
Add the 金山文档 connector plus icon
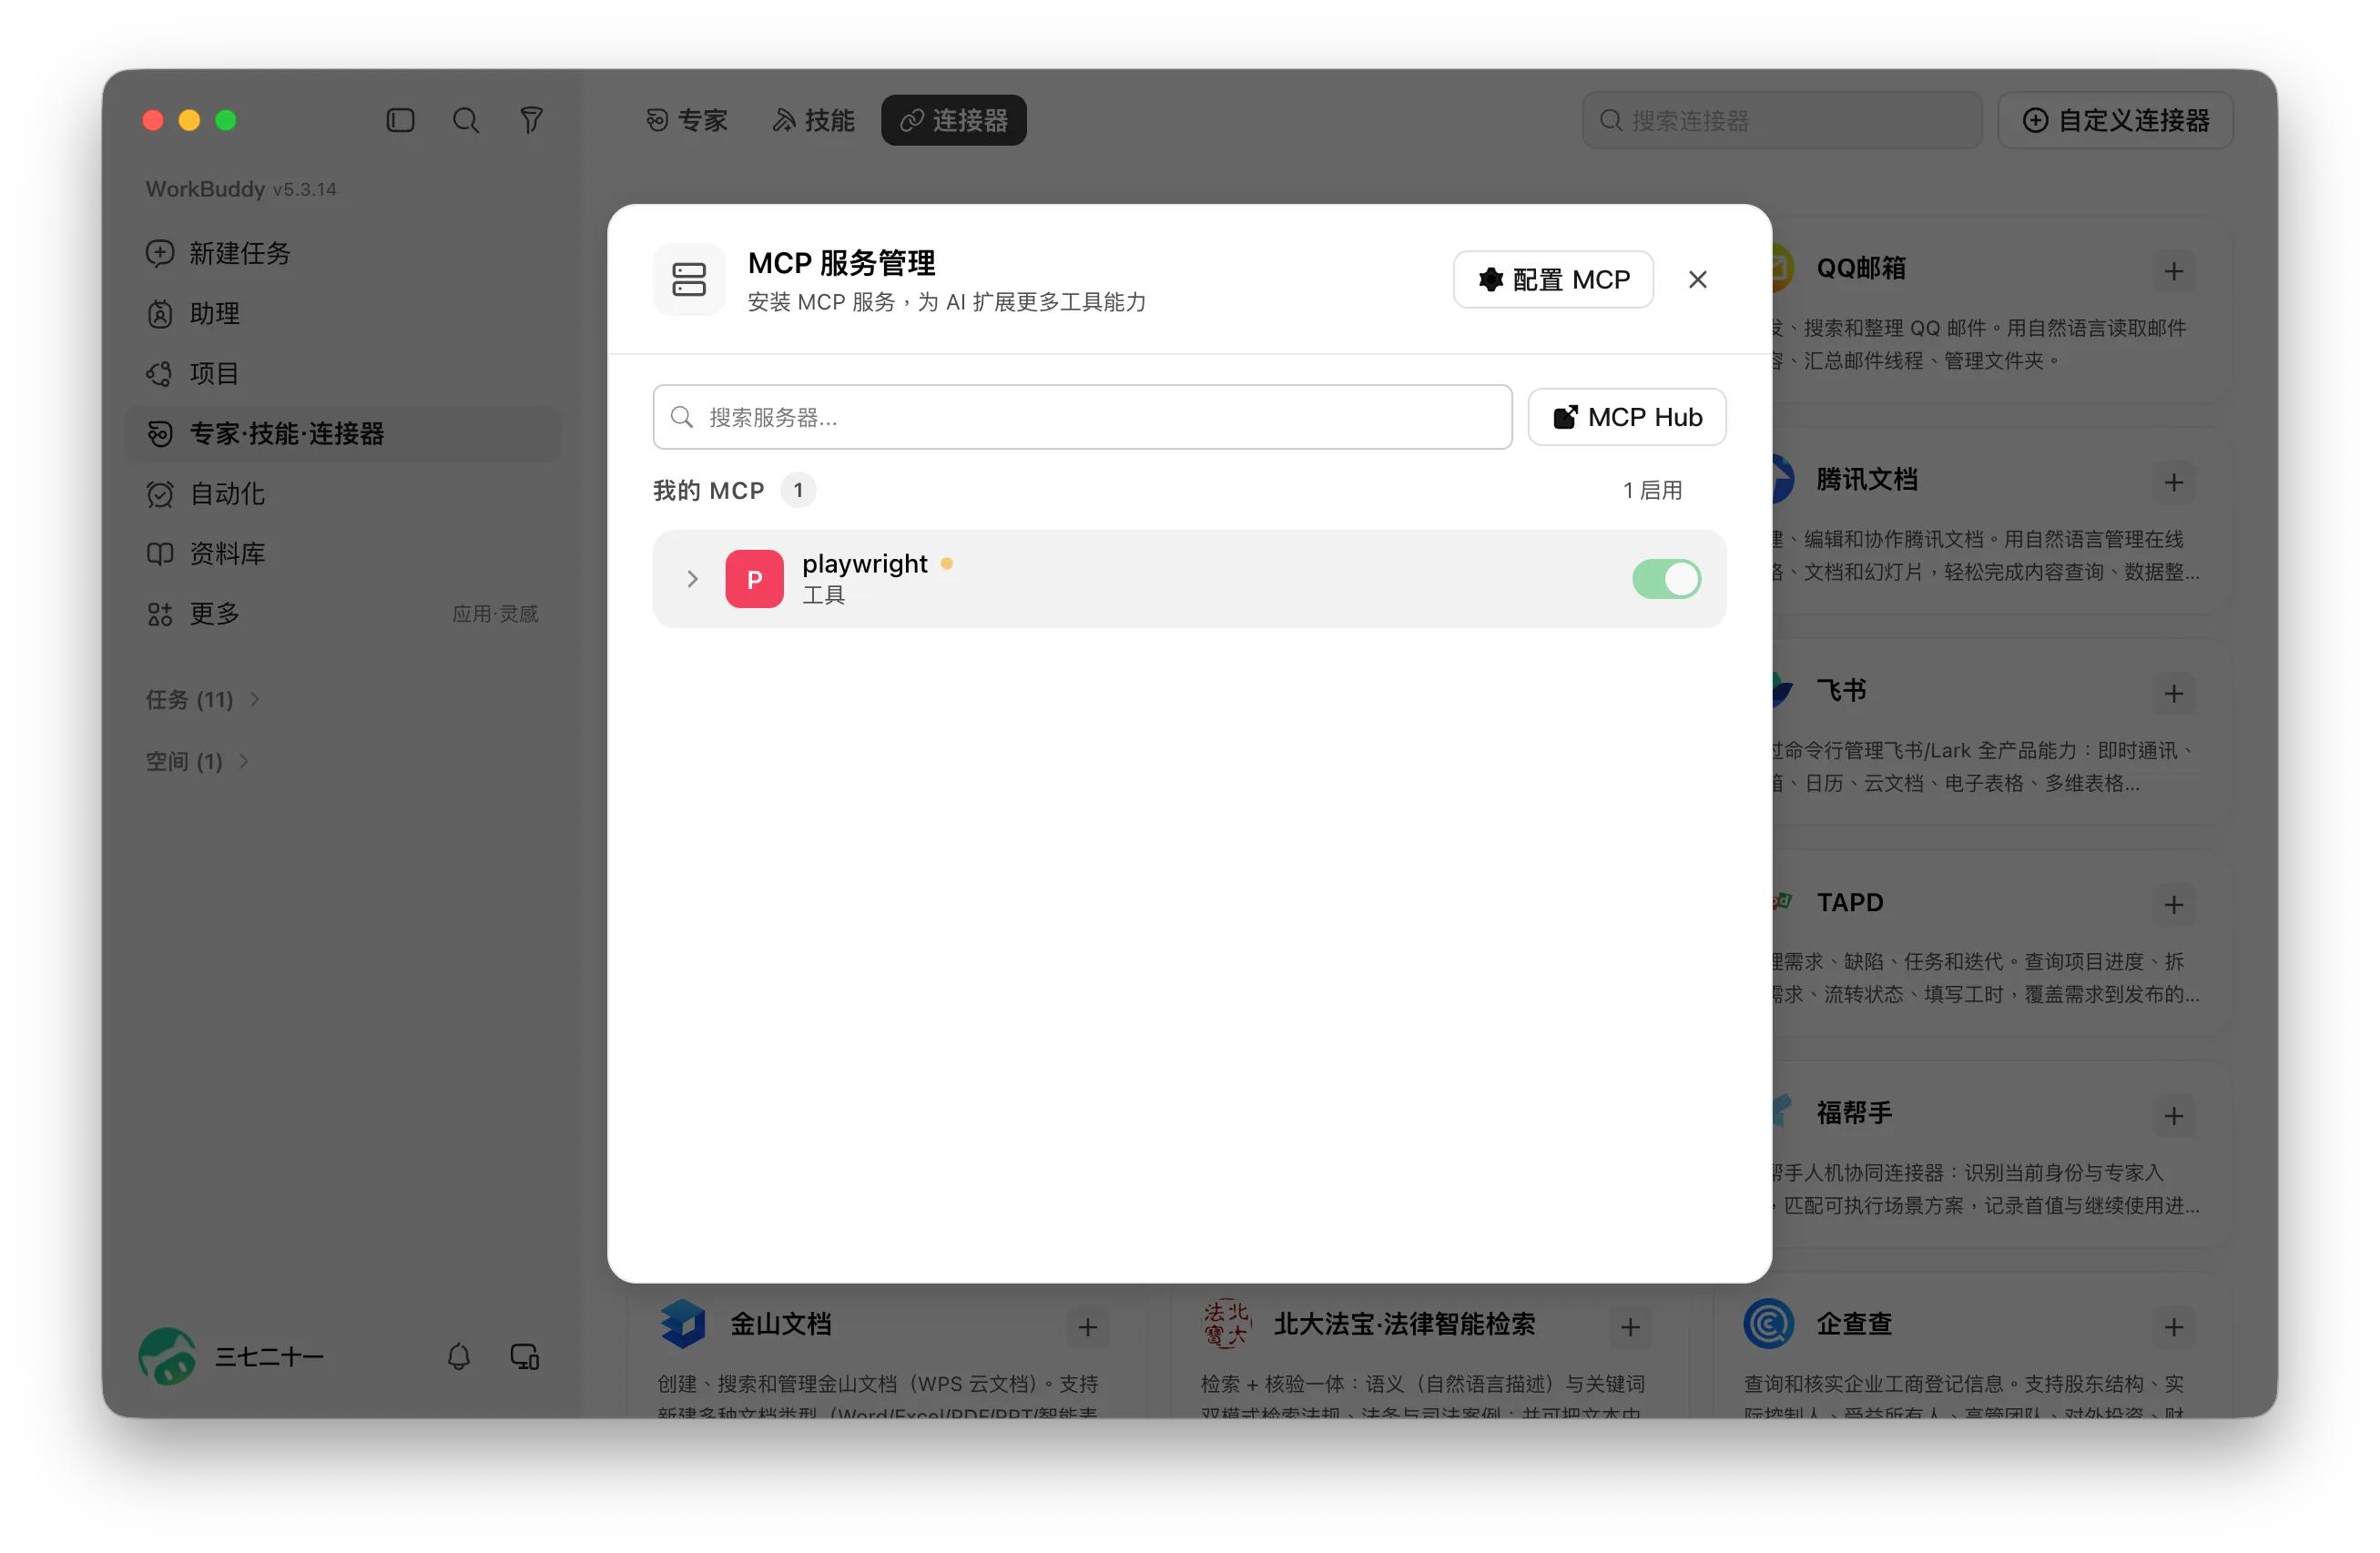[x=1088, y=1327]
